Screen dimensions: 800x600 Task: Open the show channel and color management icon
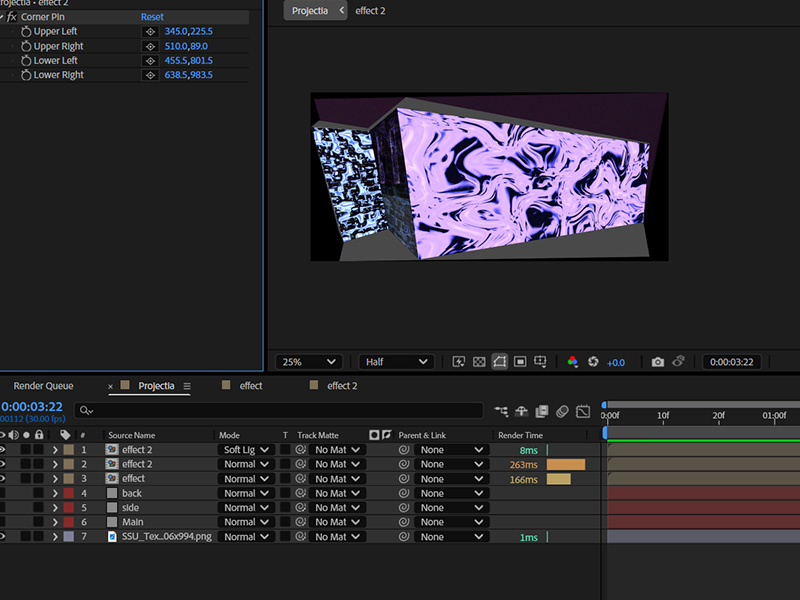point(573,362)
